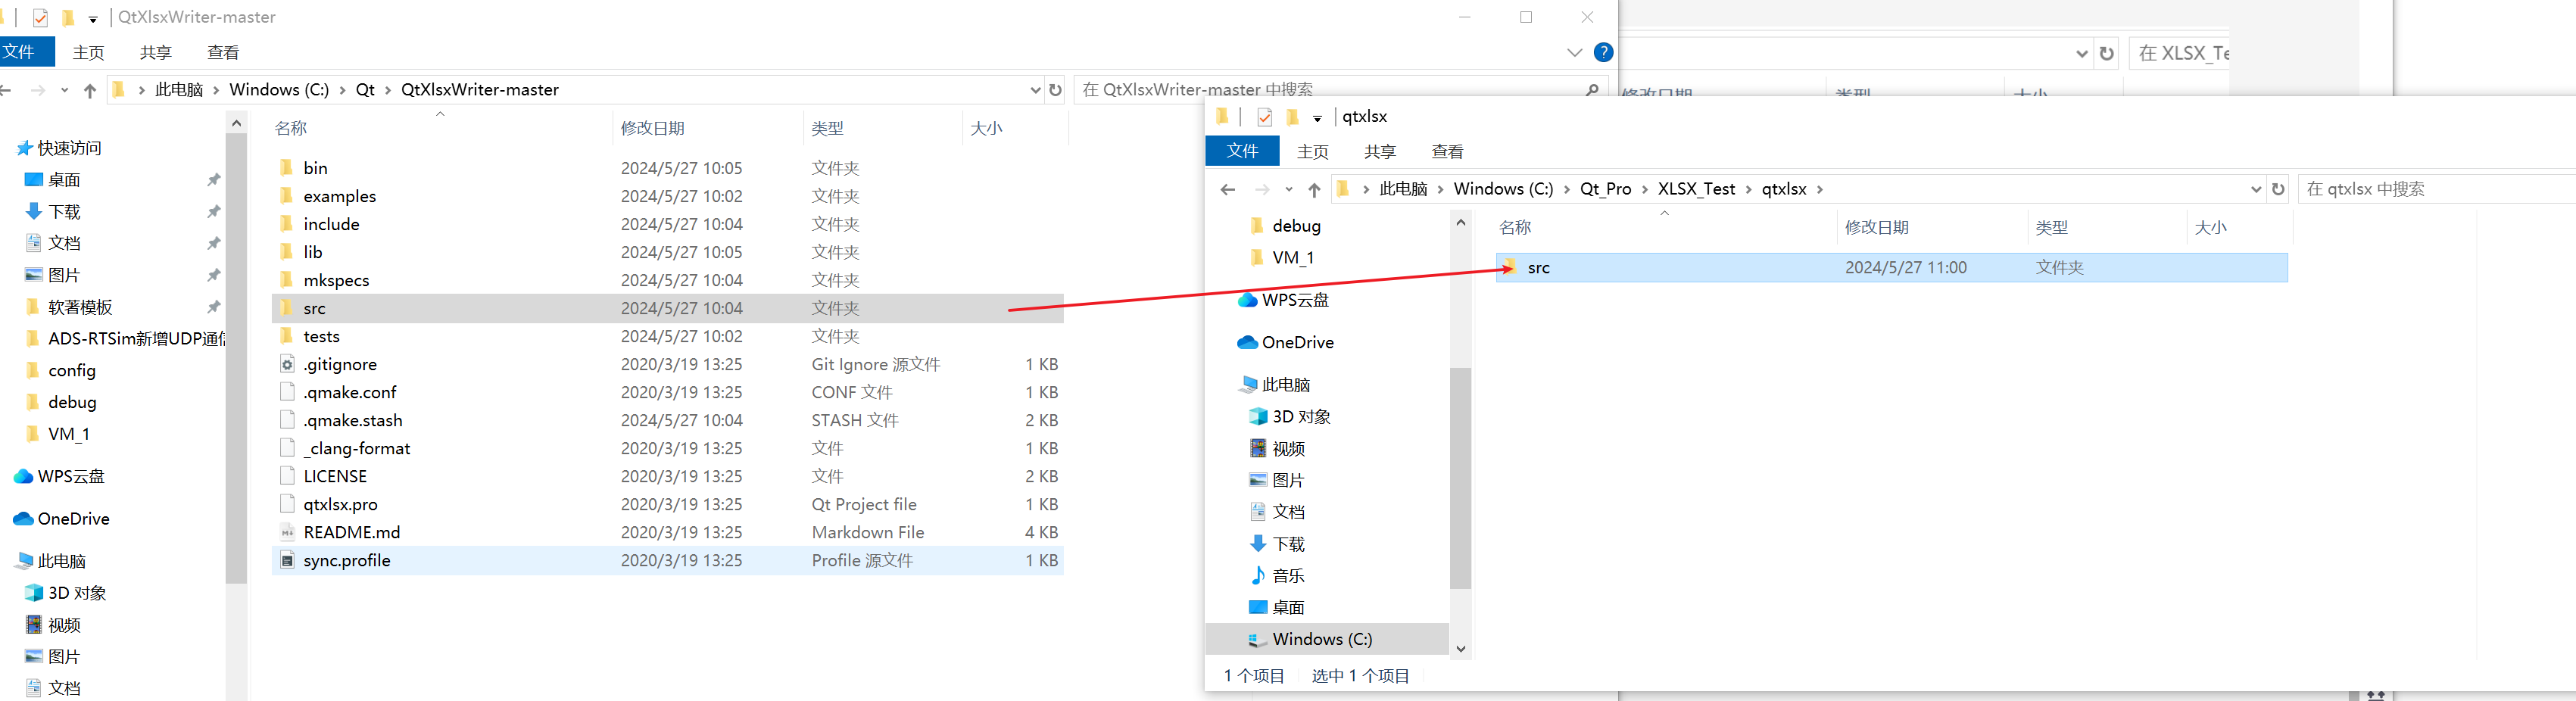
Task: Open 查看 tab in QtXlsxWriter-master window
Action: click(x=222, y=52)
